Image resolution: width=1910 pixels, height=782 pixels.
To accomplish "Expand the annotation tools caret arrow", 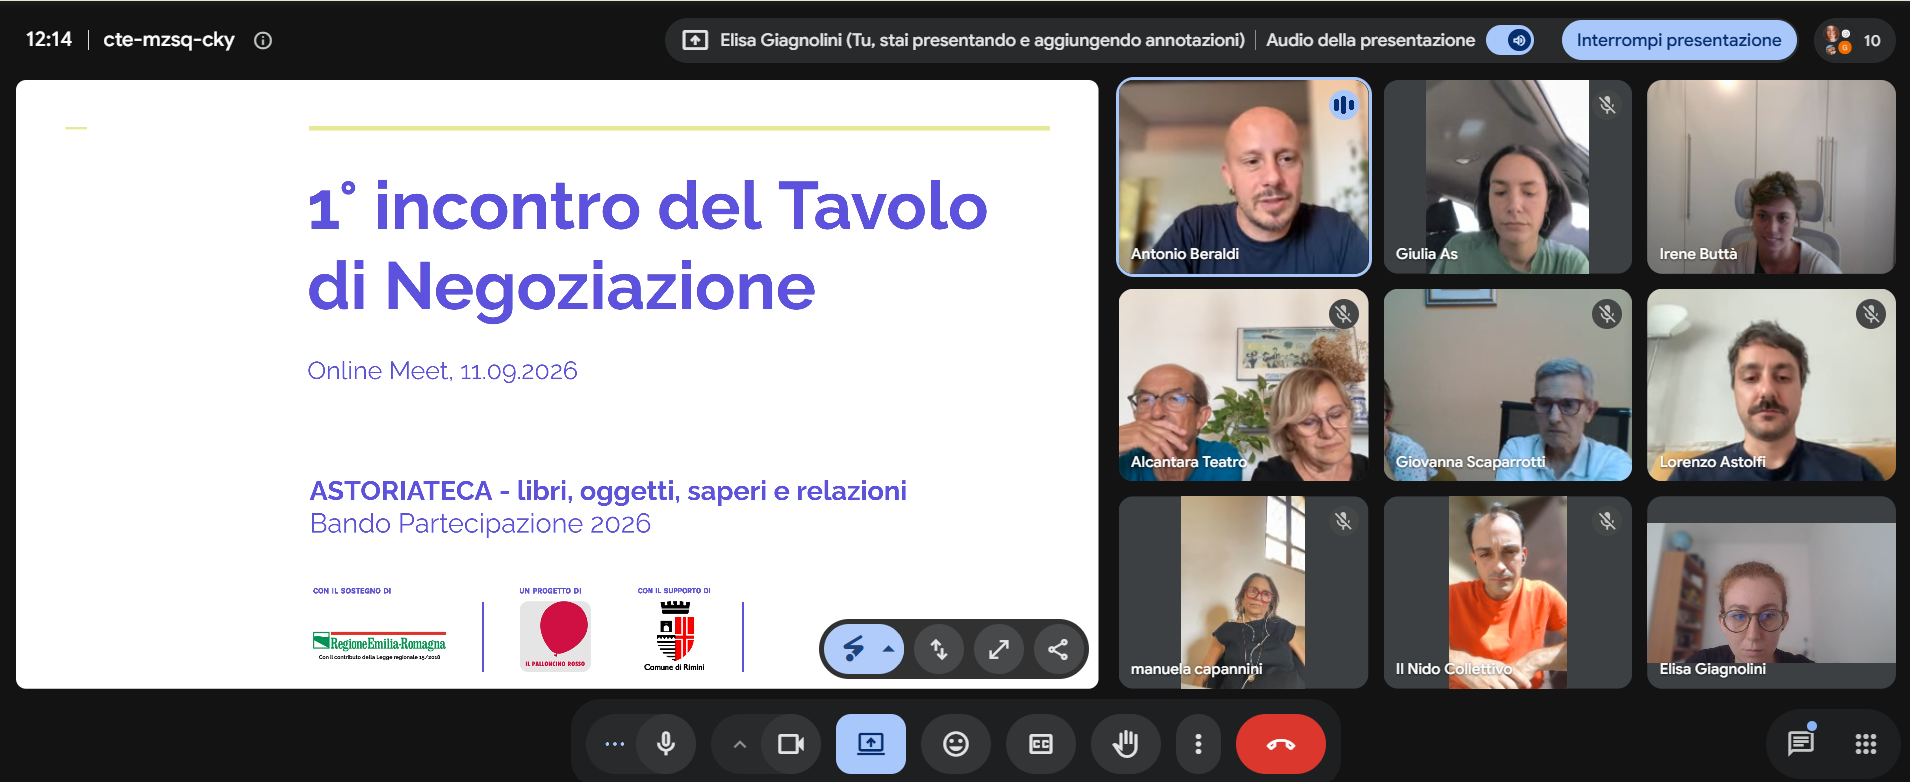I will tap(888, 649).
